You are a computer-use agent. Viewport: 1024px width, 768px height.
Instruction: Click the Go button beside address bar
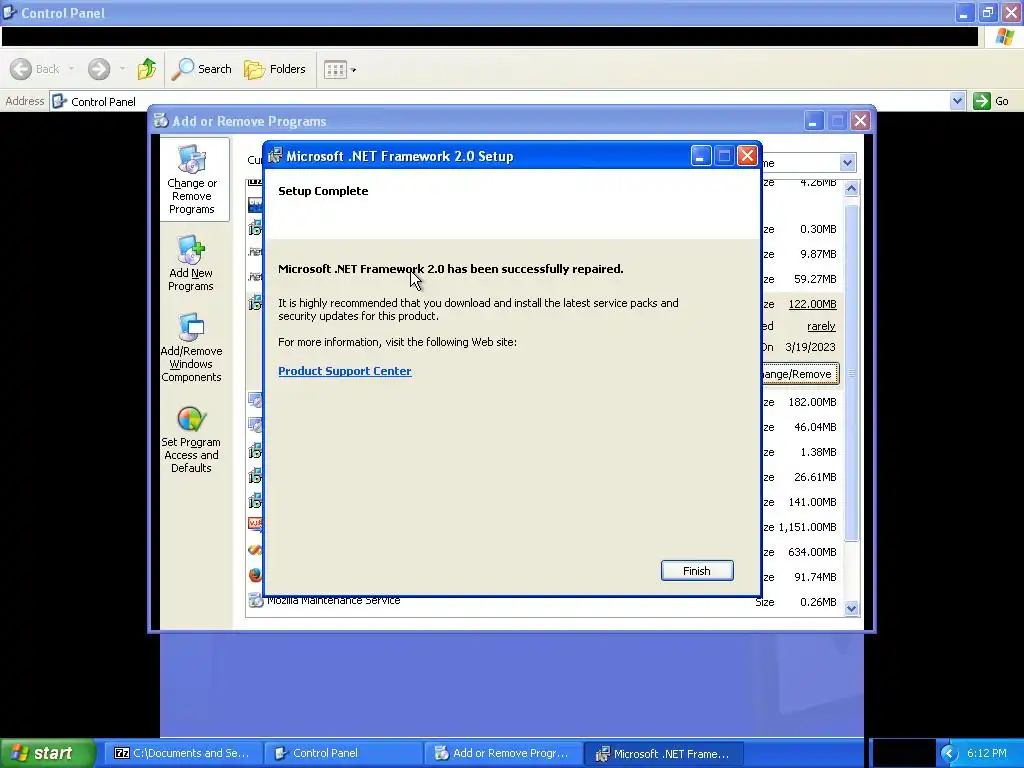click(x=992, y=101)
